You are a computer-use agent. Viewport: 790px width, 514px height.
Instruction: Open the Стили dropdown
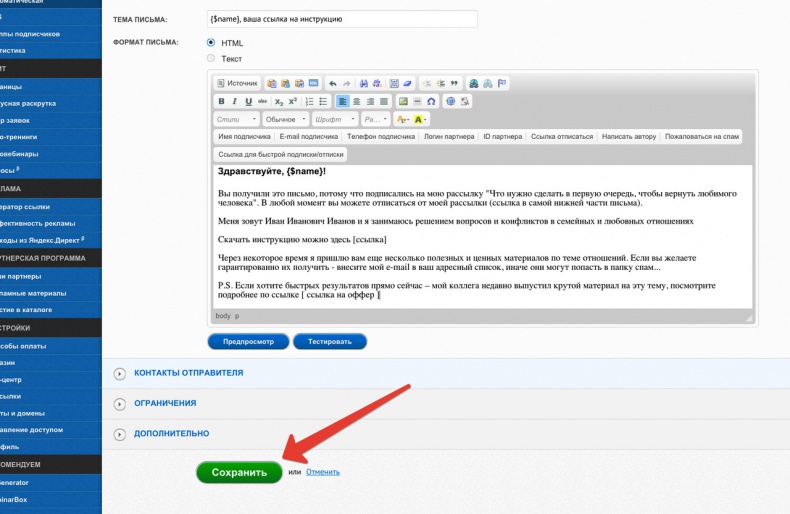coord(236,119)
